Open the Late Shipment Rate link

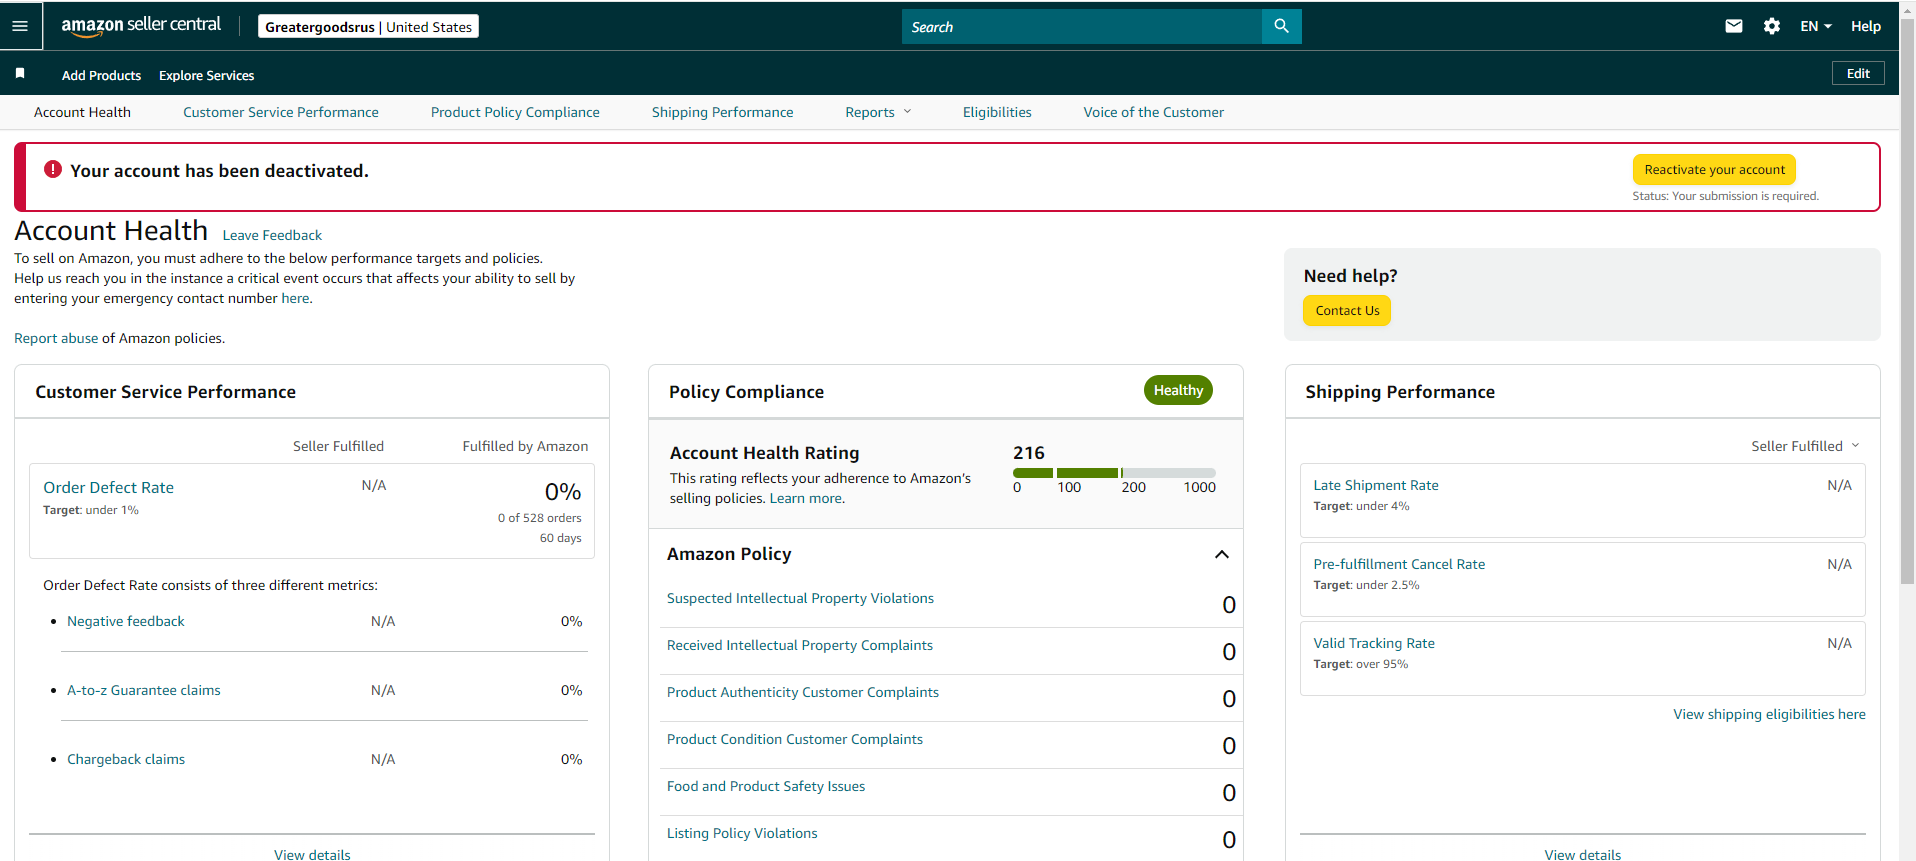pos(1376,485)
